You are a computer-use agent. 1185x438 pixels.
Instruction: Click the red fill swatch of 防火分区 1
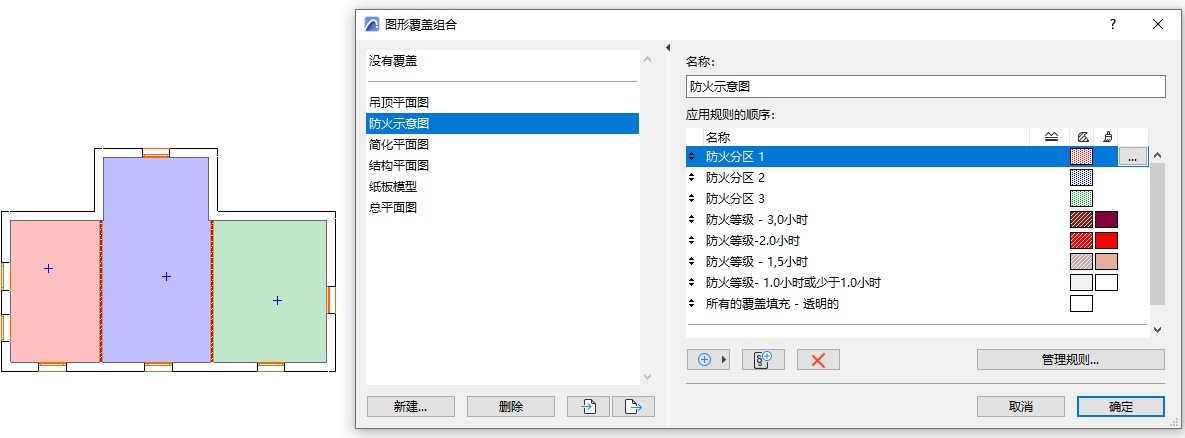pos(1081,156)
